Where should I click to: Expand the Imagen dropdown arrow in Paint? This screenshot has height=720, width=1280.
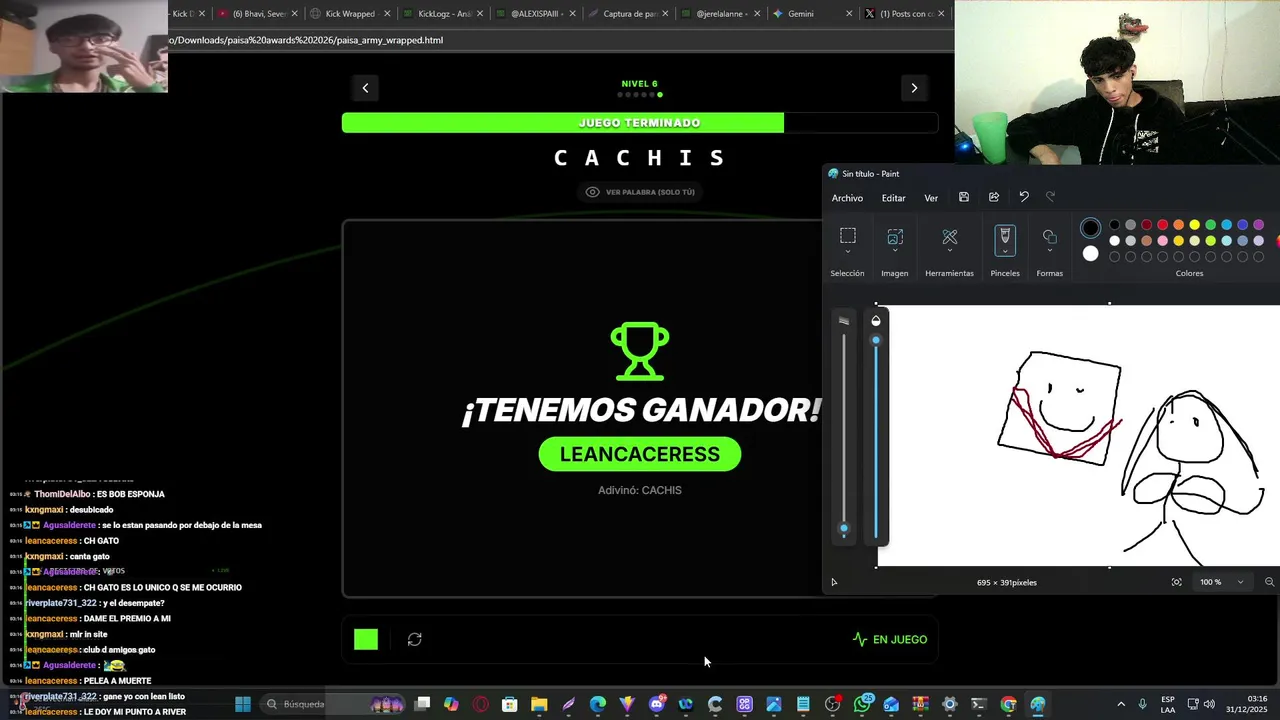pyautogui.click(x=895, y=251)
